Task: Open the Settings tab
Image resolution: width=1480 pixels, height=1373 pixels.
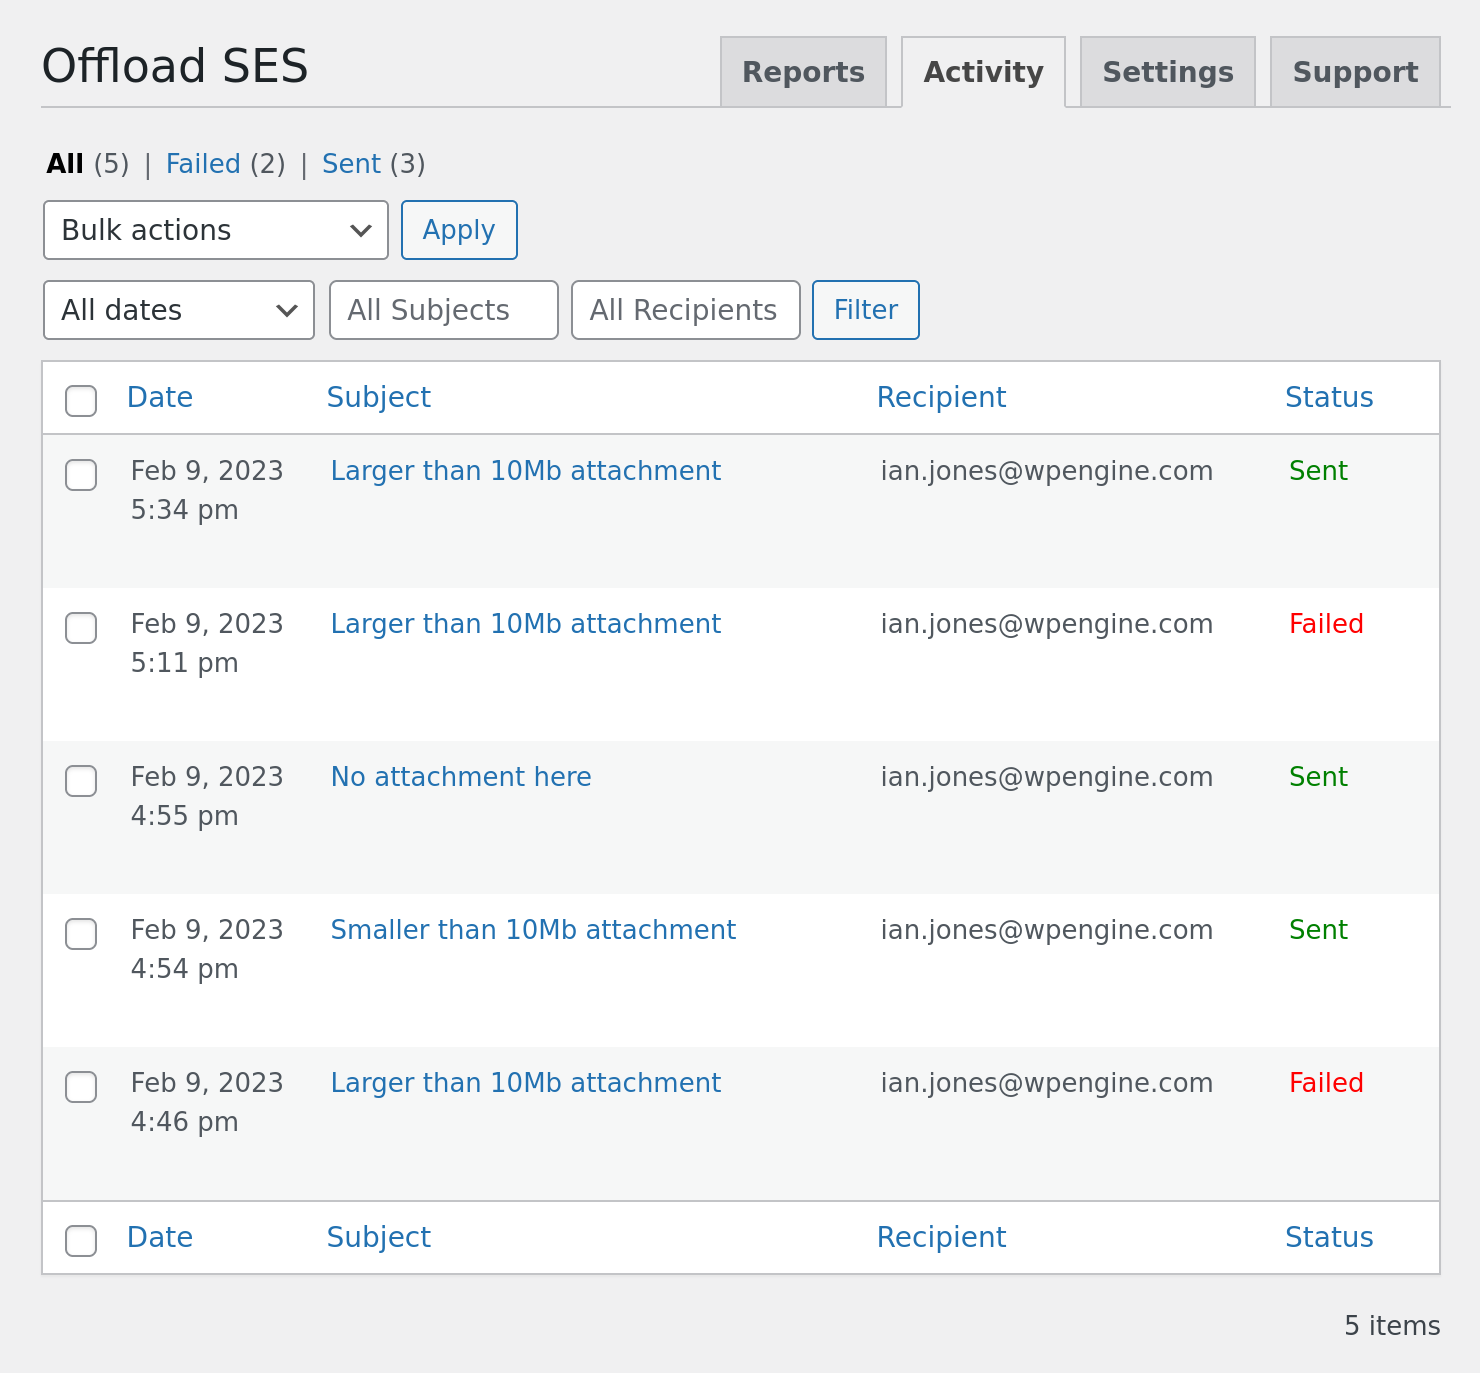Action: click(x=1167, y=72)
